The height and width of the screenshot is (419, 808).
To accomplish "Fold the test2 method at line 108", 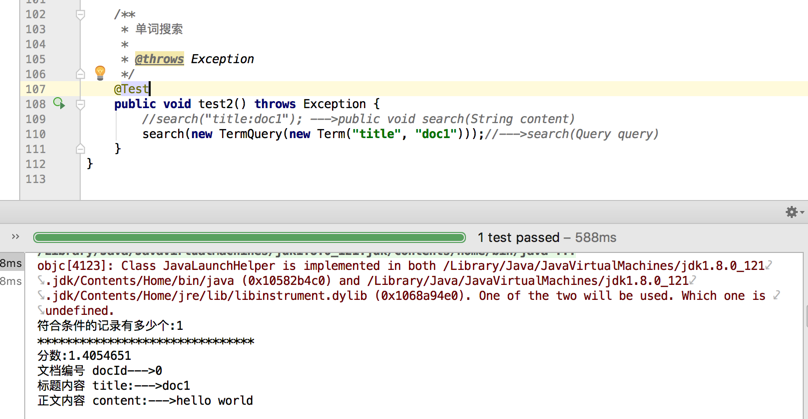I will (x=80, y=104).
